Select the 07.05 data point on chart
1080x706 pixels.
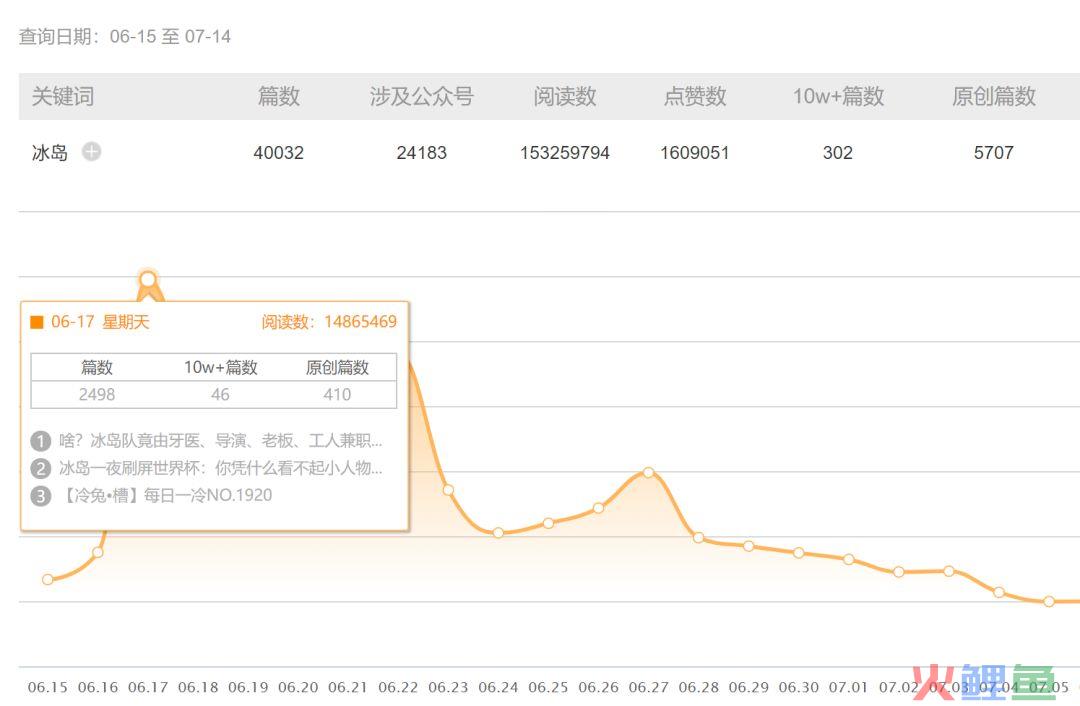point(1049,601)
